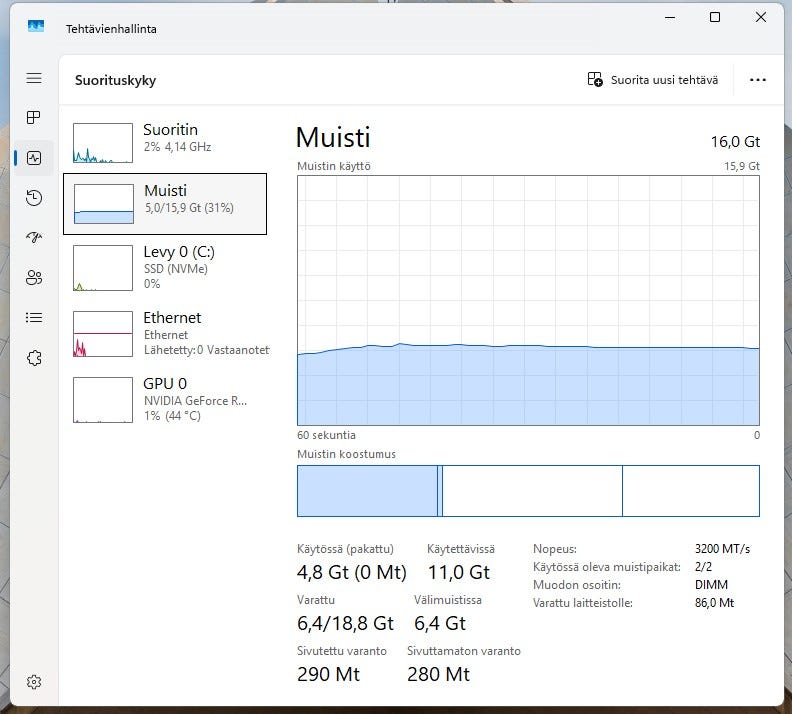This screenshot has height=714, width=792.
Task: Show Levy 0 (C:) disk performance
Action: [165, 267]
